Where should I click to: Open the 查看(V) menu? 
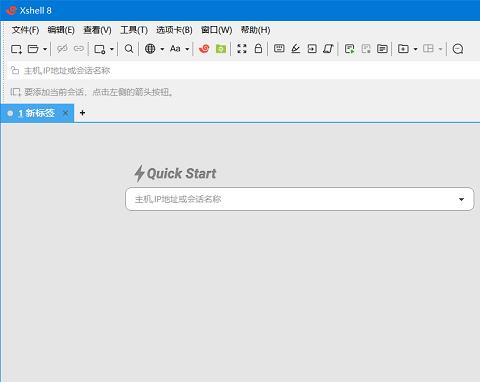coord(97,30)
